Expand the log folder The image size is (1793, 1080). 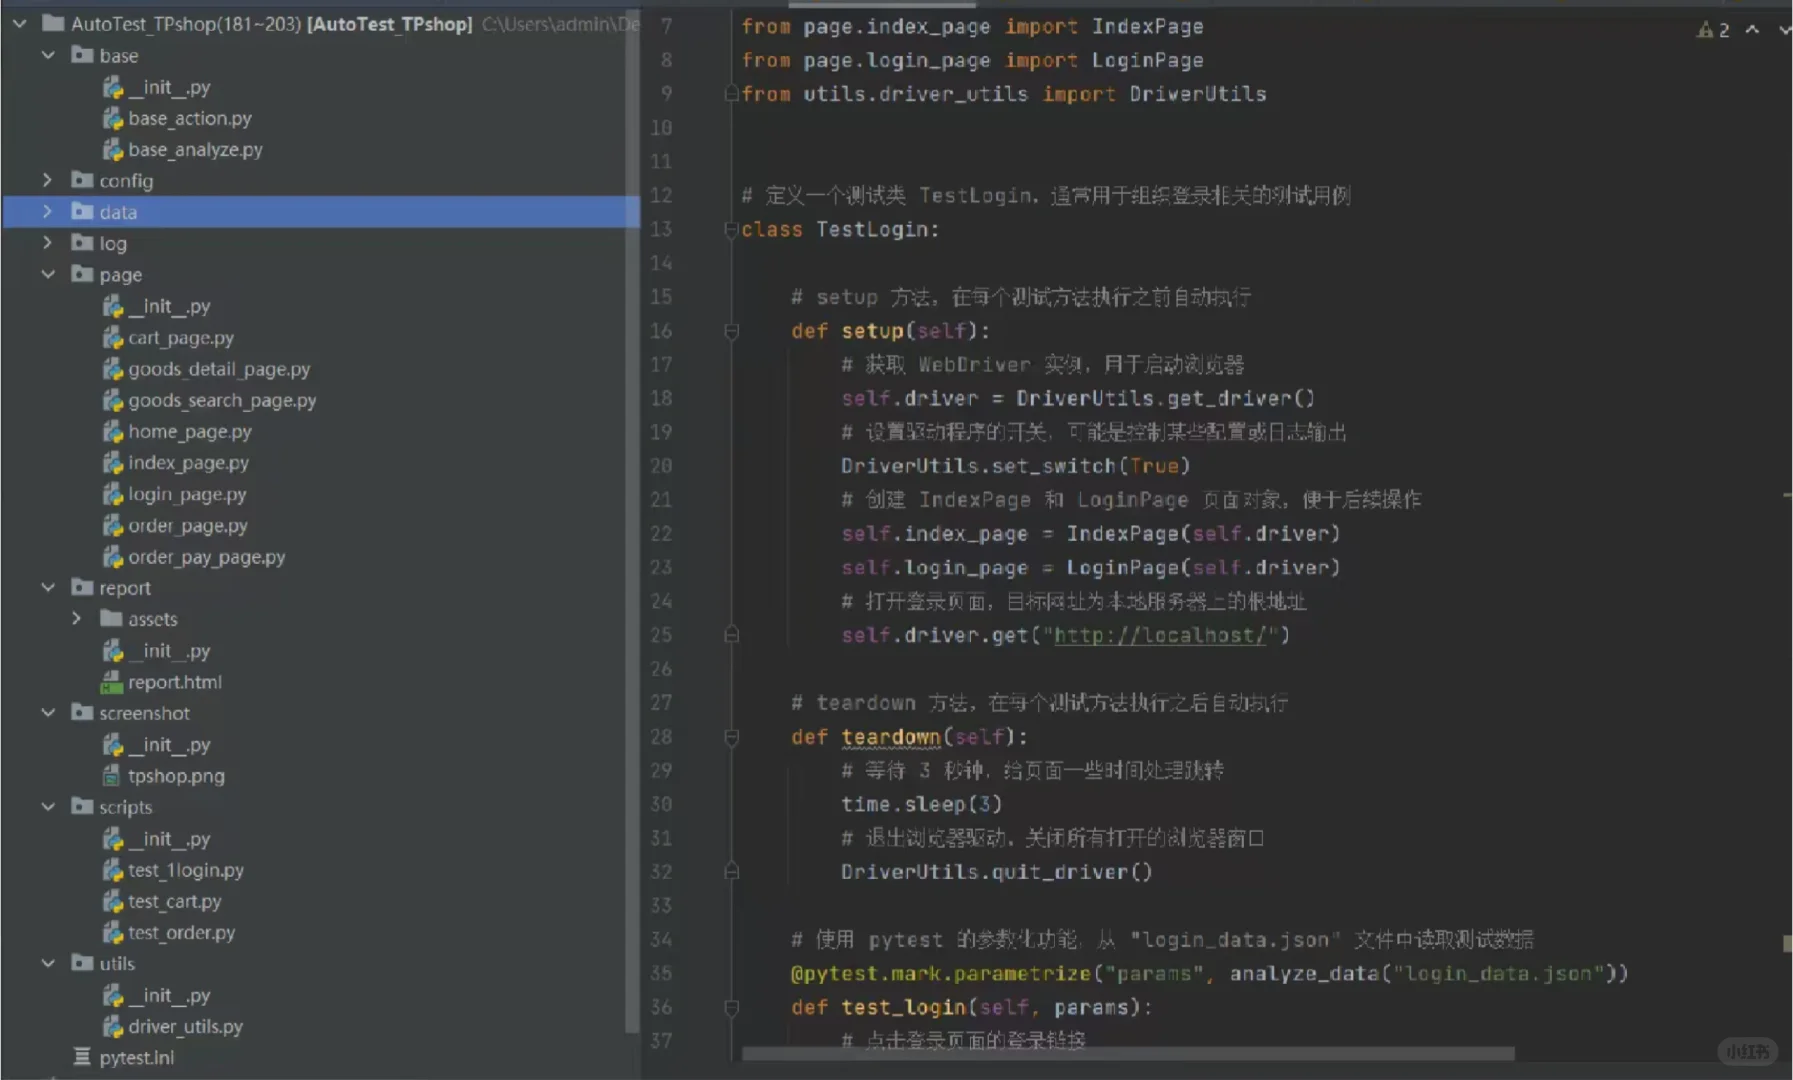point(48,242)
